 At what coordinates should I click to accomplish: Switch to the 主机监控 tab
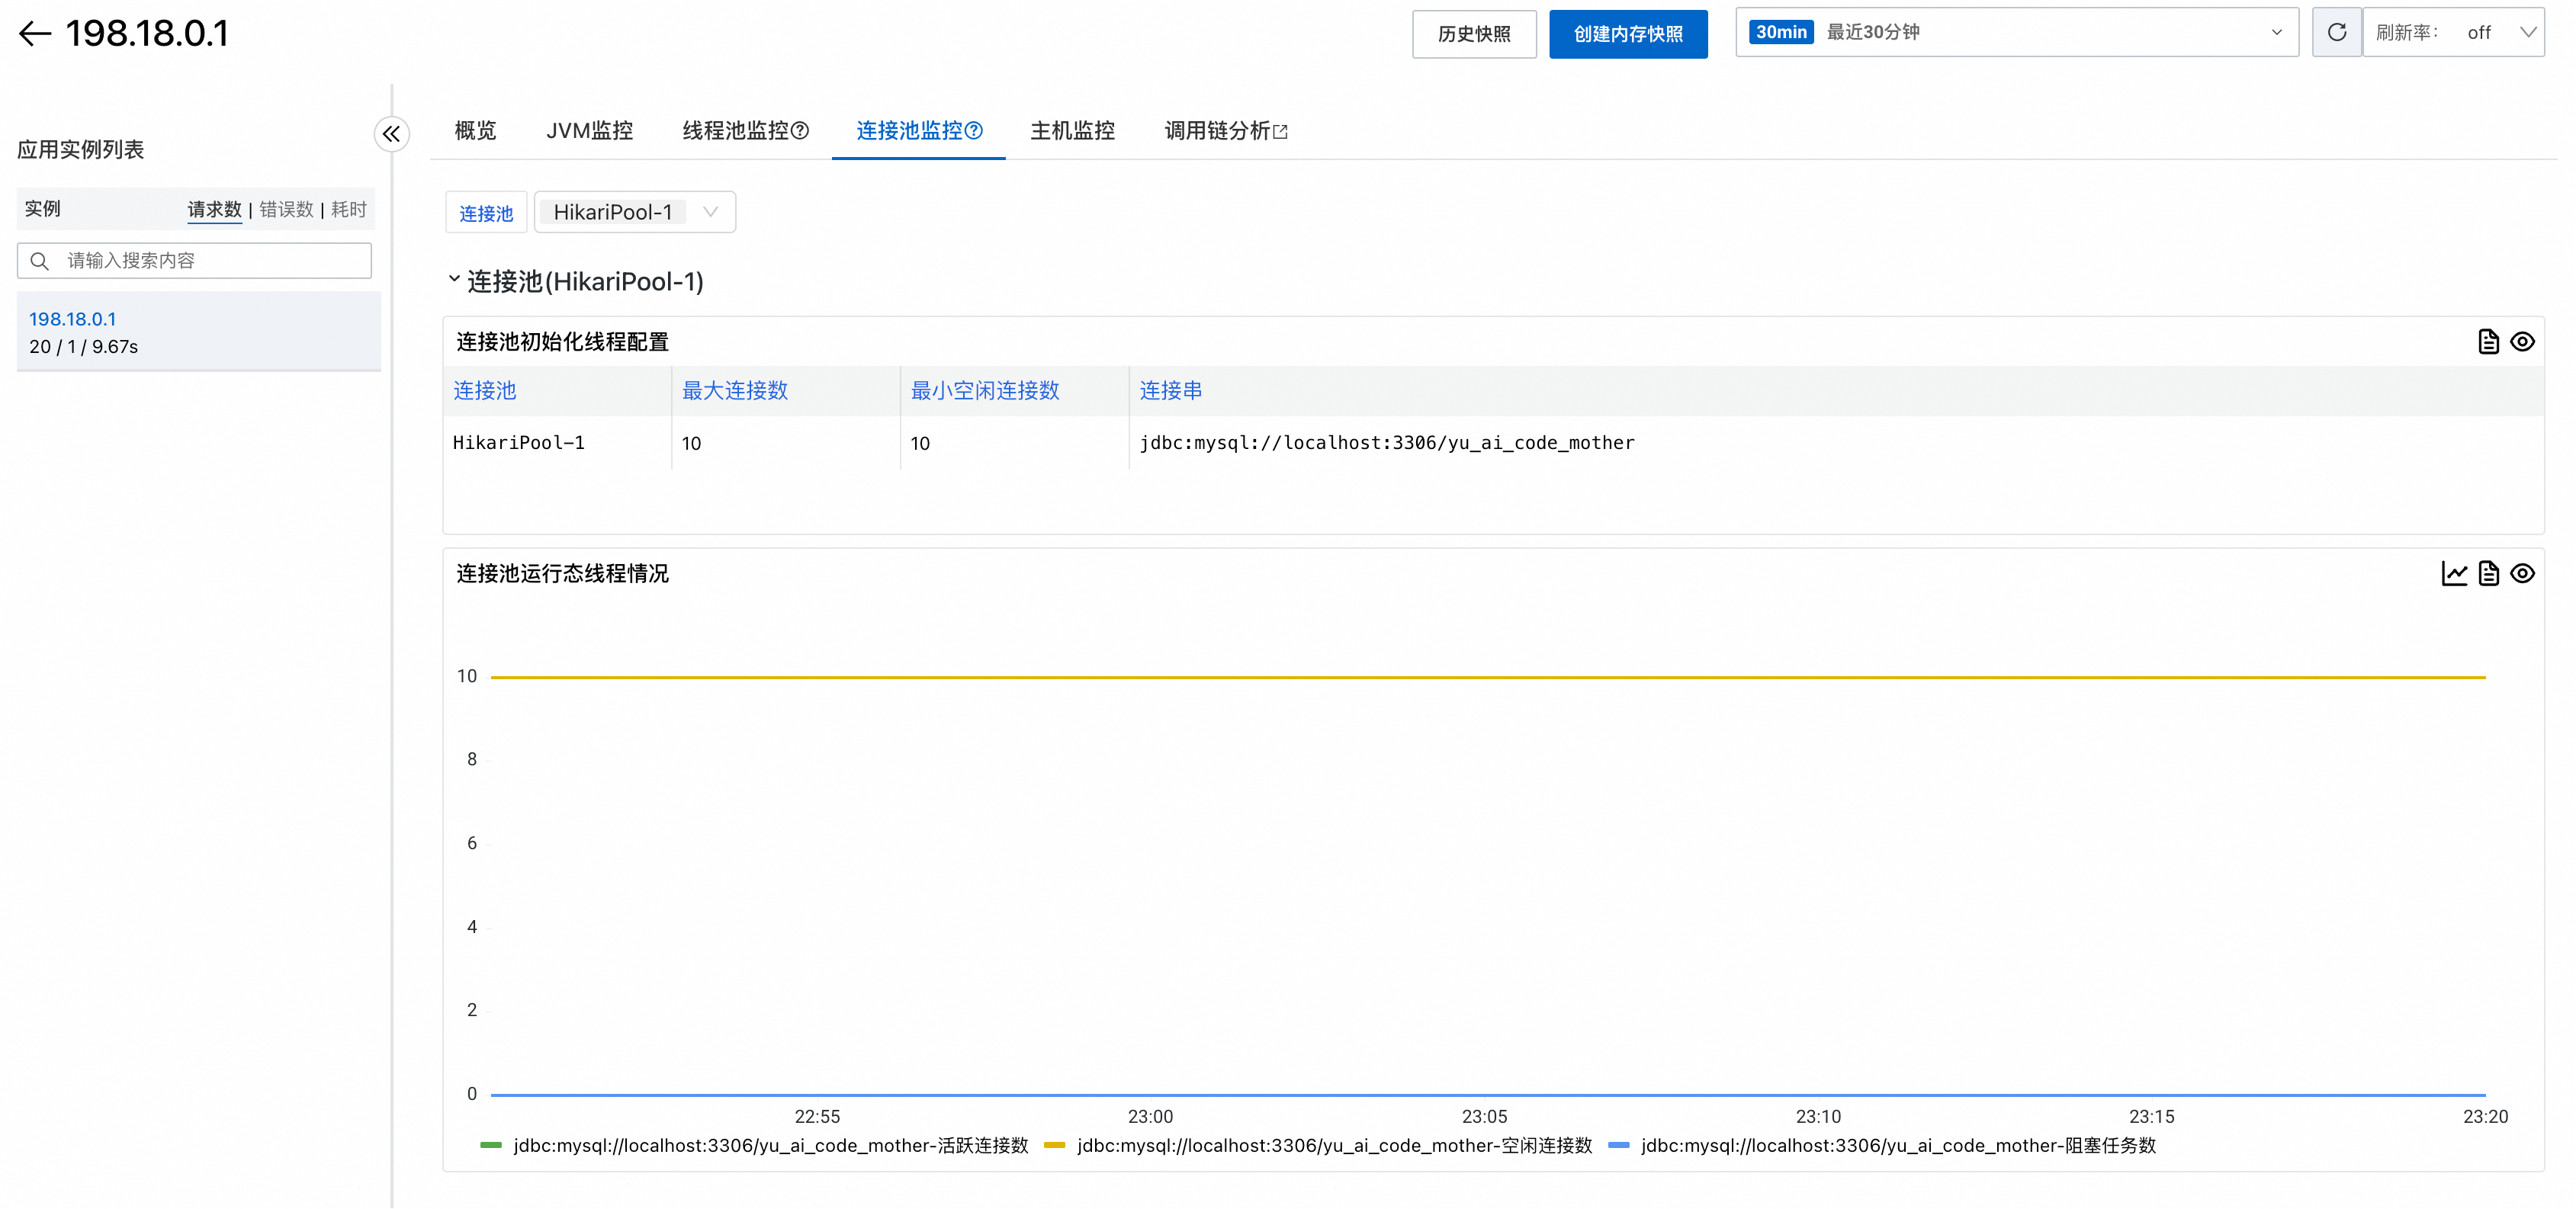[x=1072, y=131]
